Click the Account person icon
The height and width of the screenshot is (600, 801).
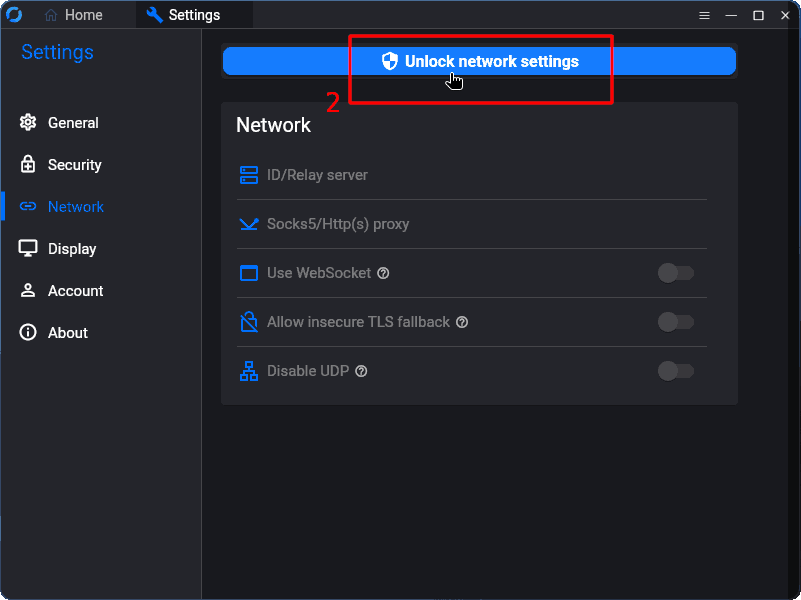(x=28, y=291)
